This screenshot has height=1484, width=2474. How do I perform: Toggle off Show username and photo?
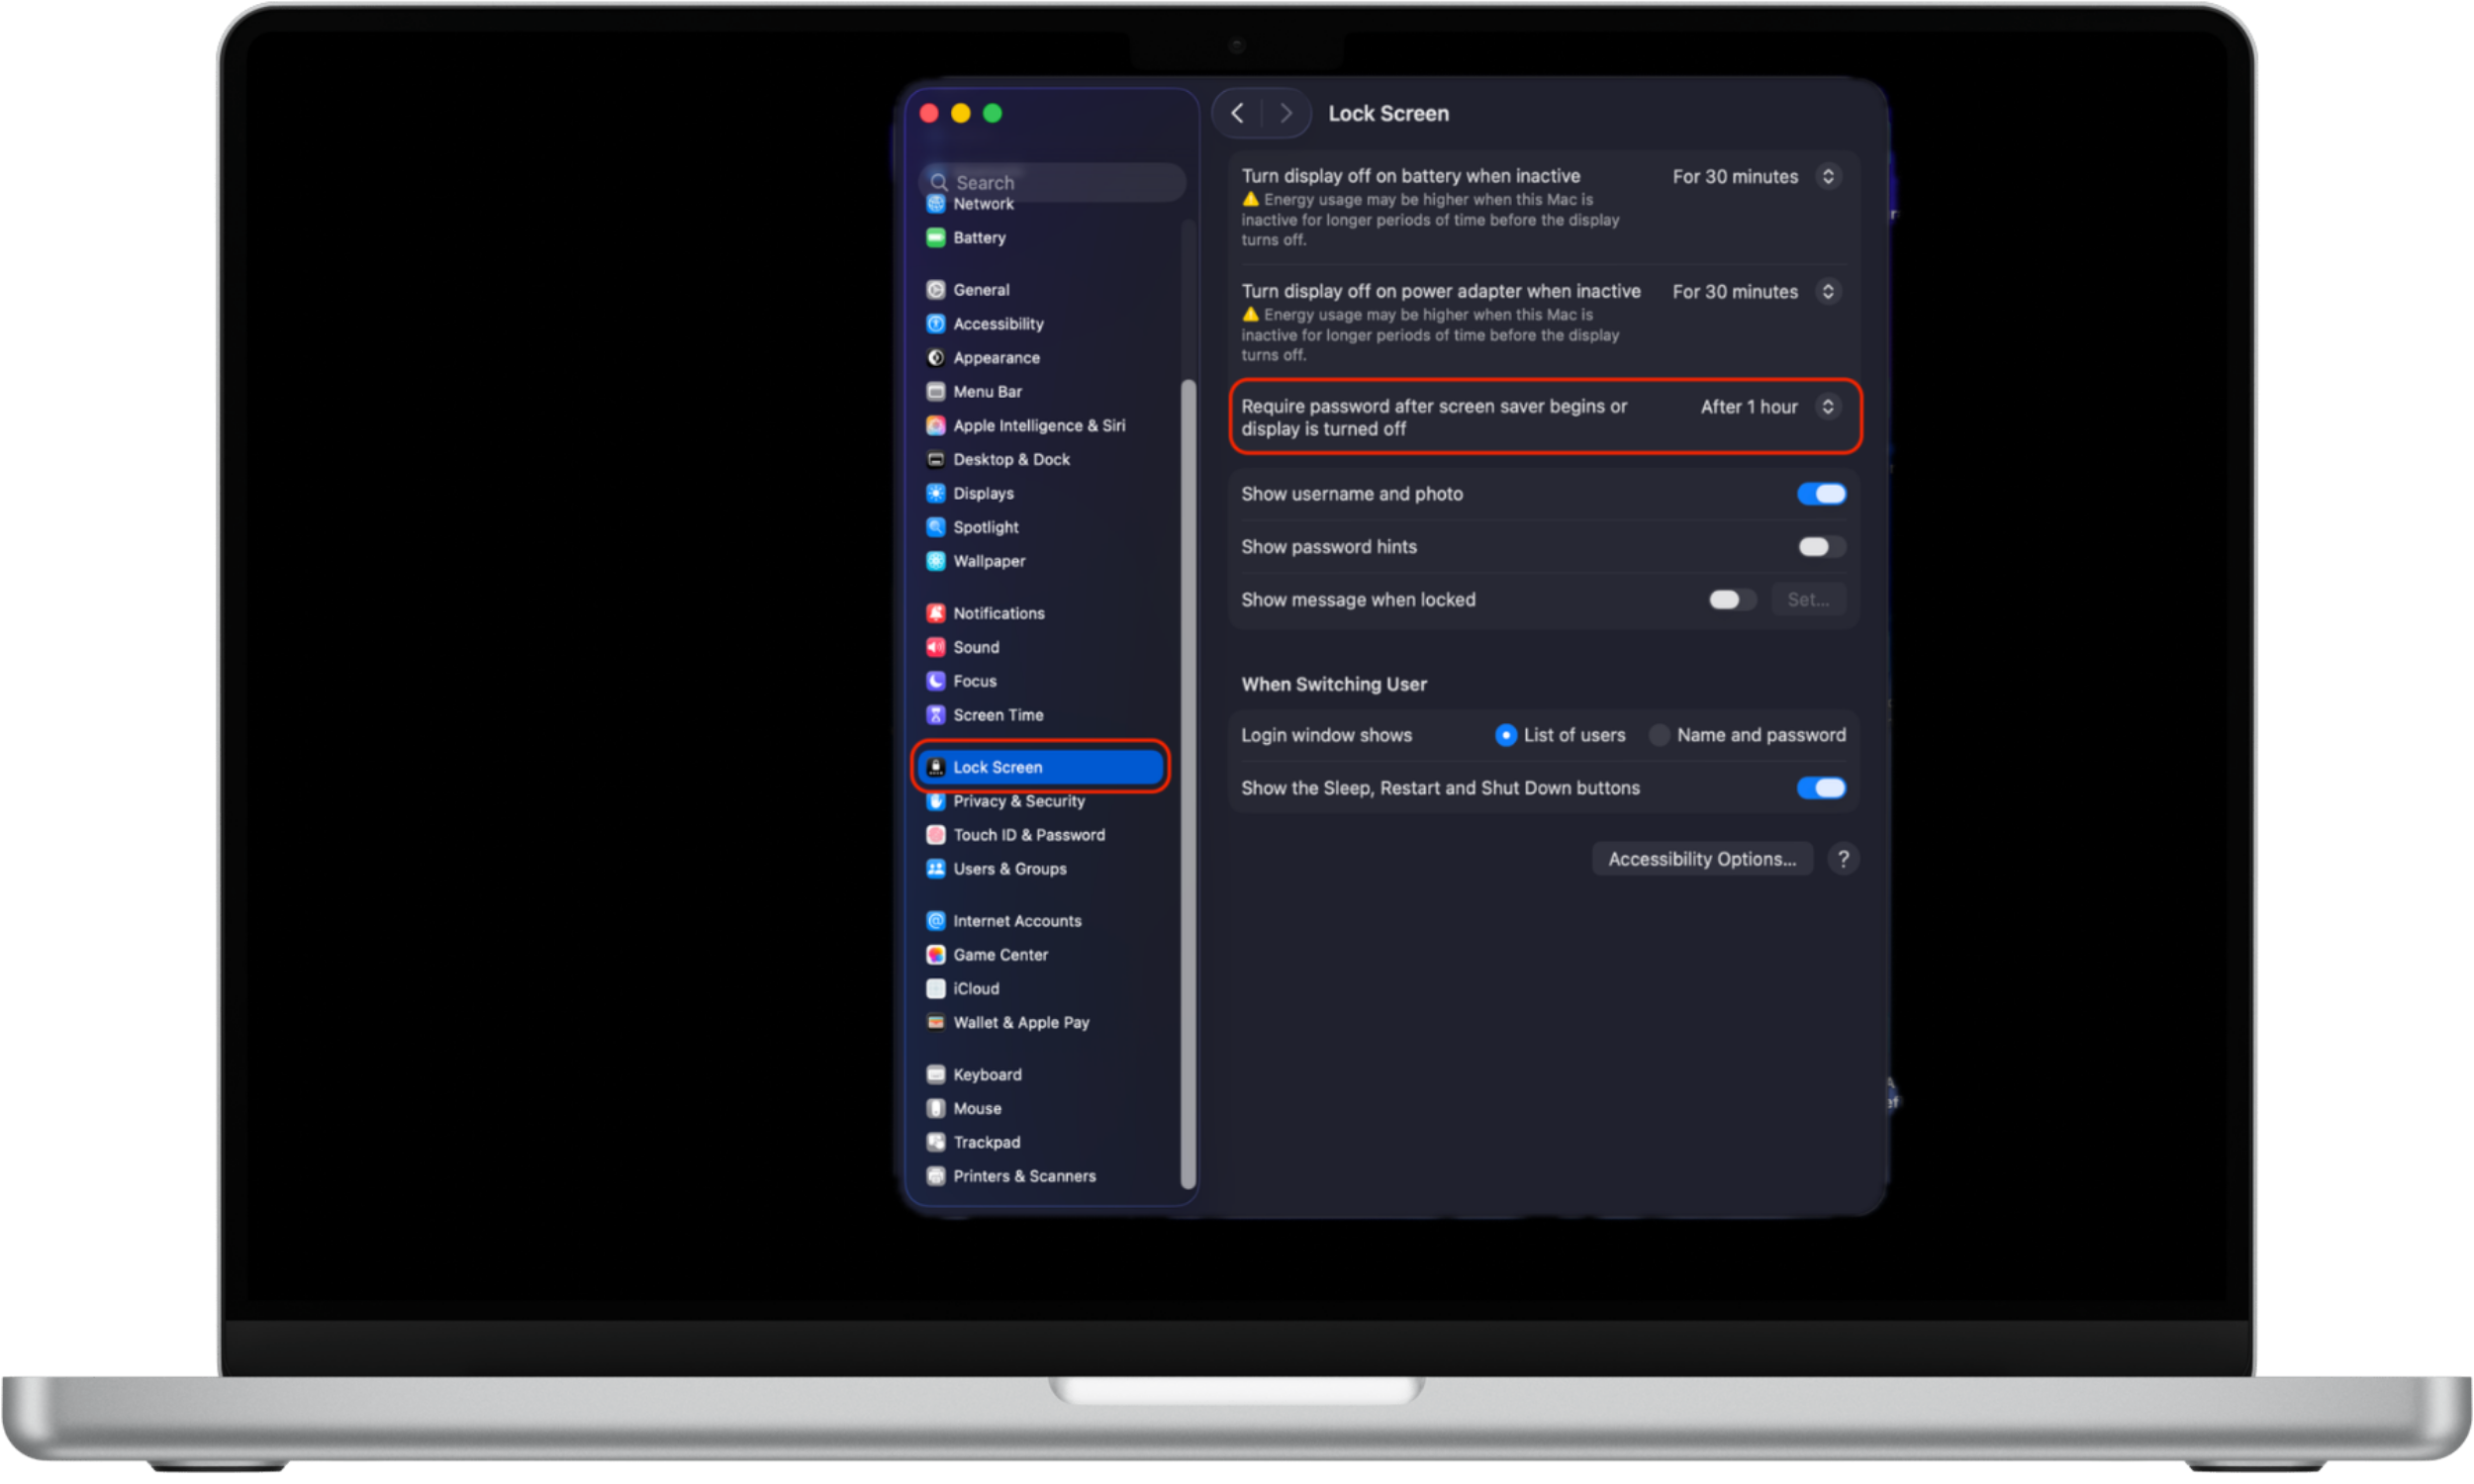click(x=1821, y=493)
